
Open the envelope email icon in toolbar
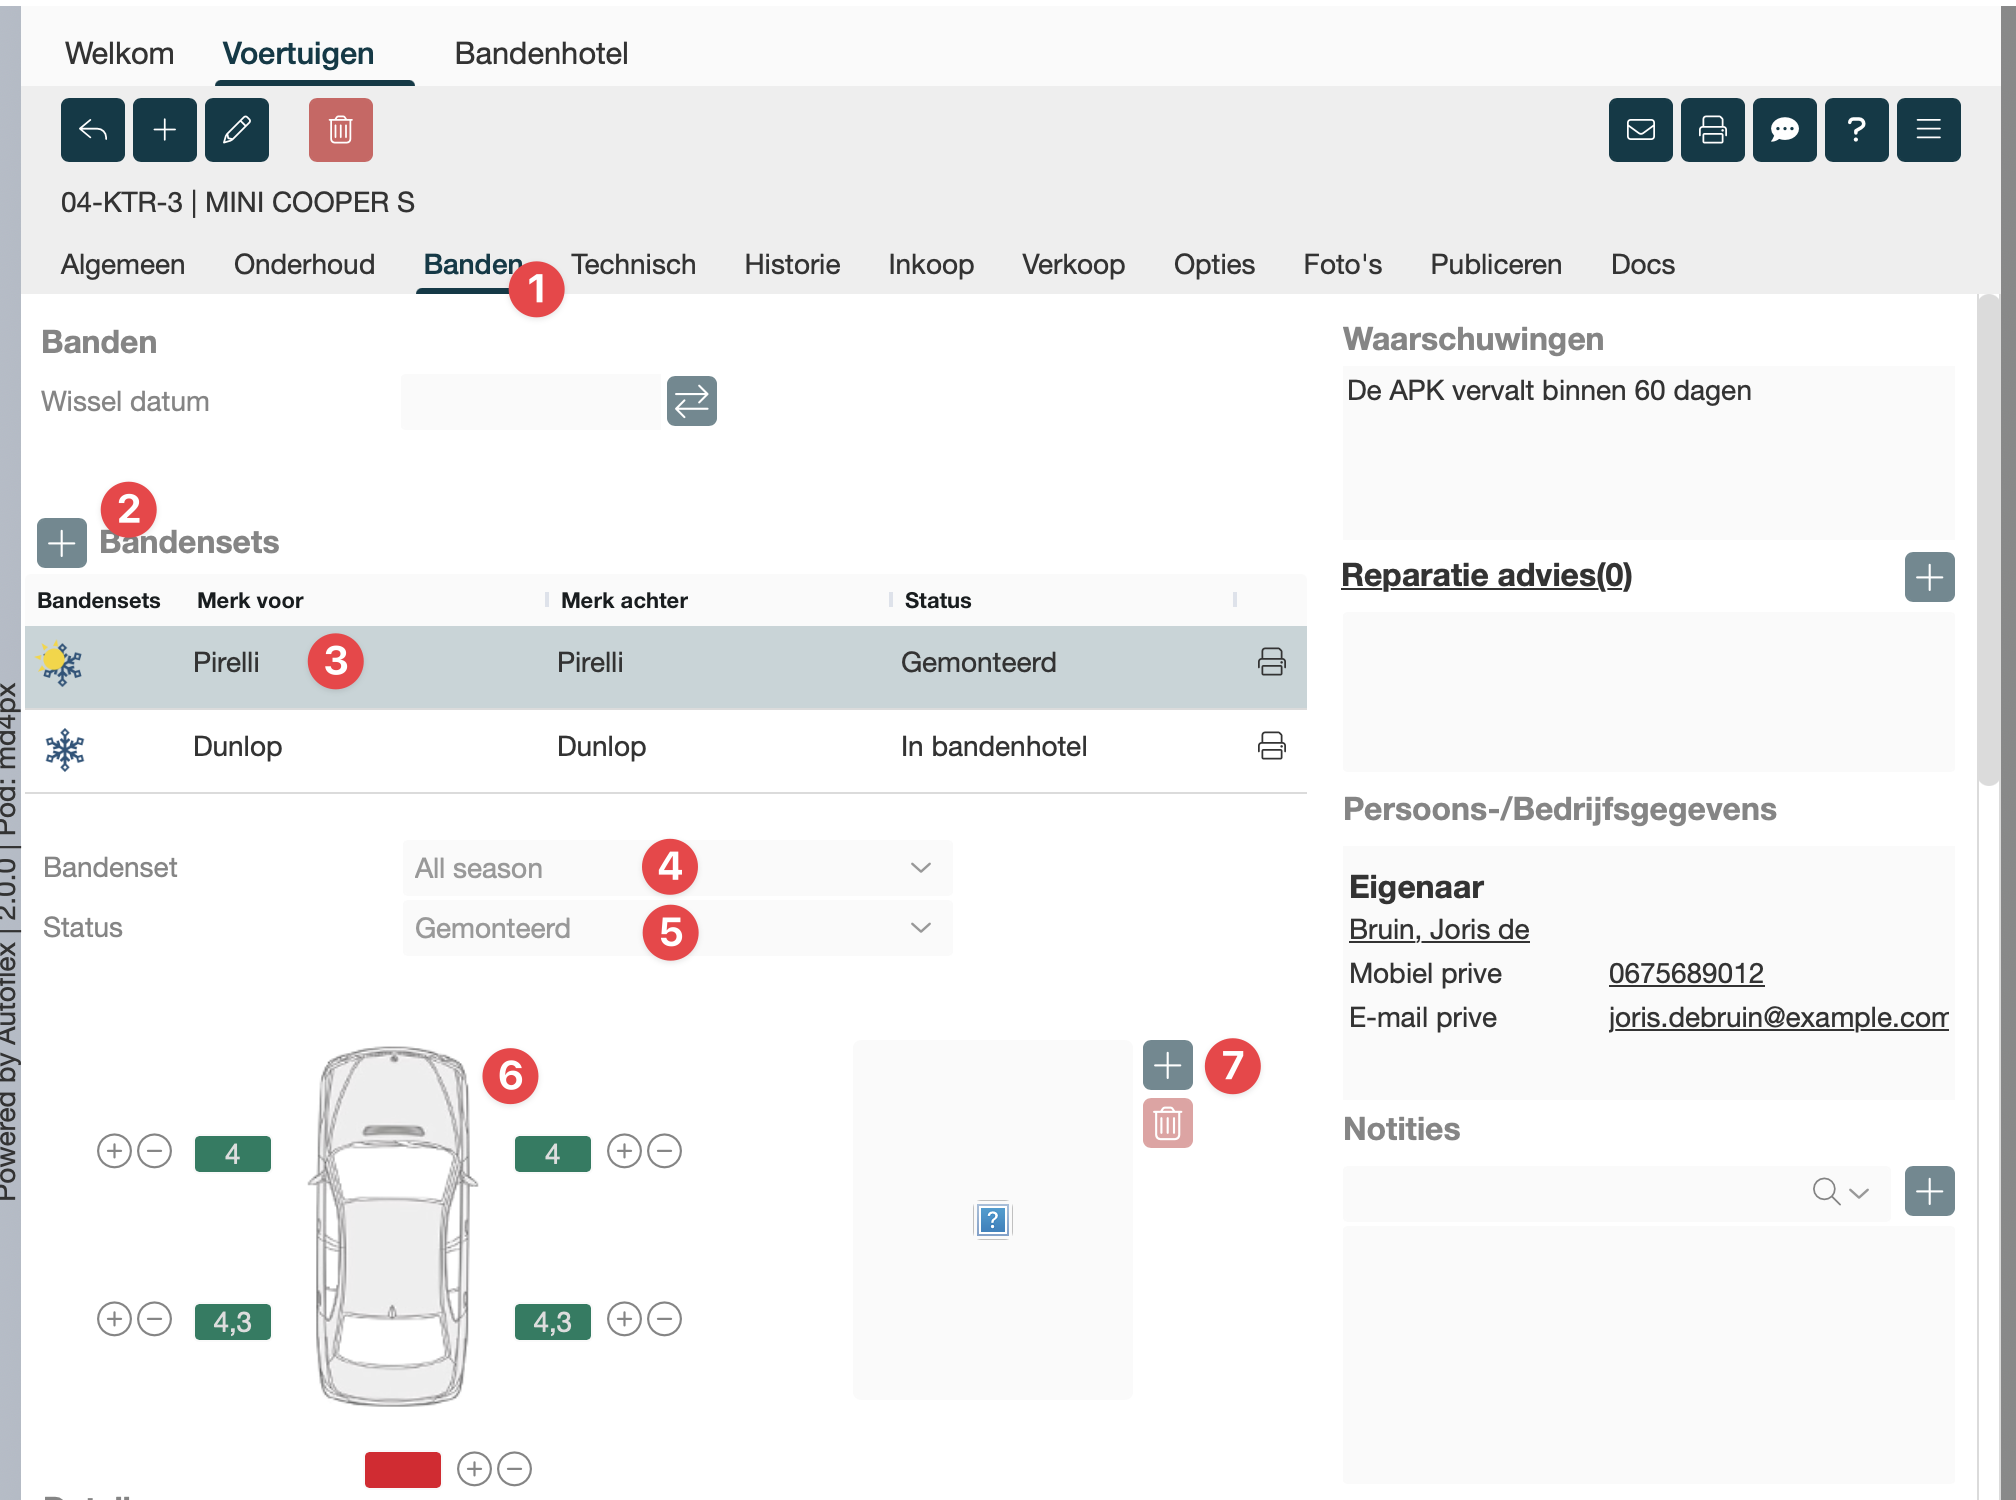[x=1640, y=130]
